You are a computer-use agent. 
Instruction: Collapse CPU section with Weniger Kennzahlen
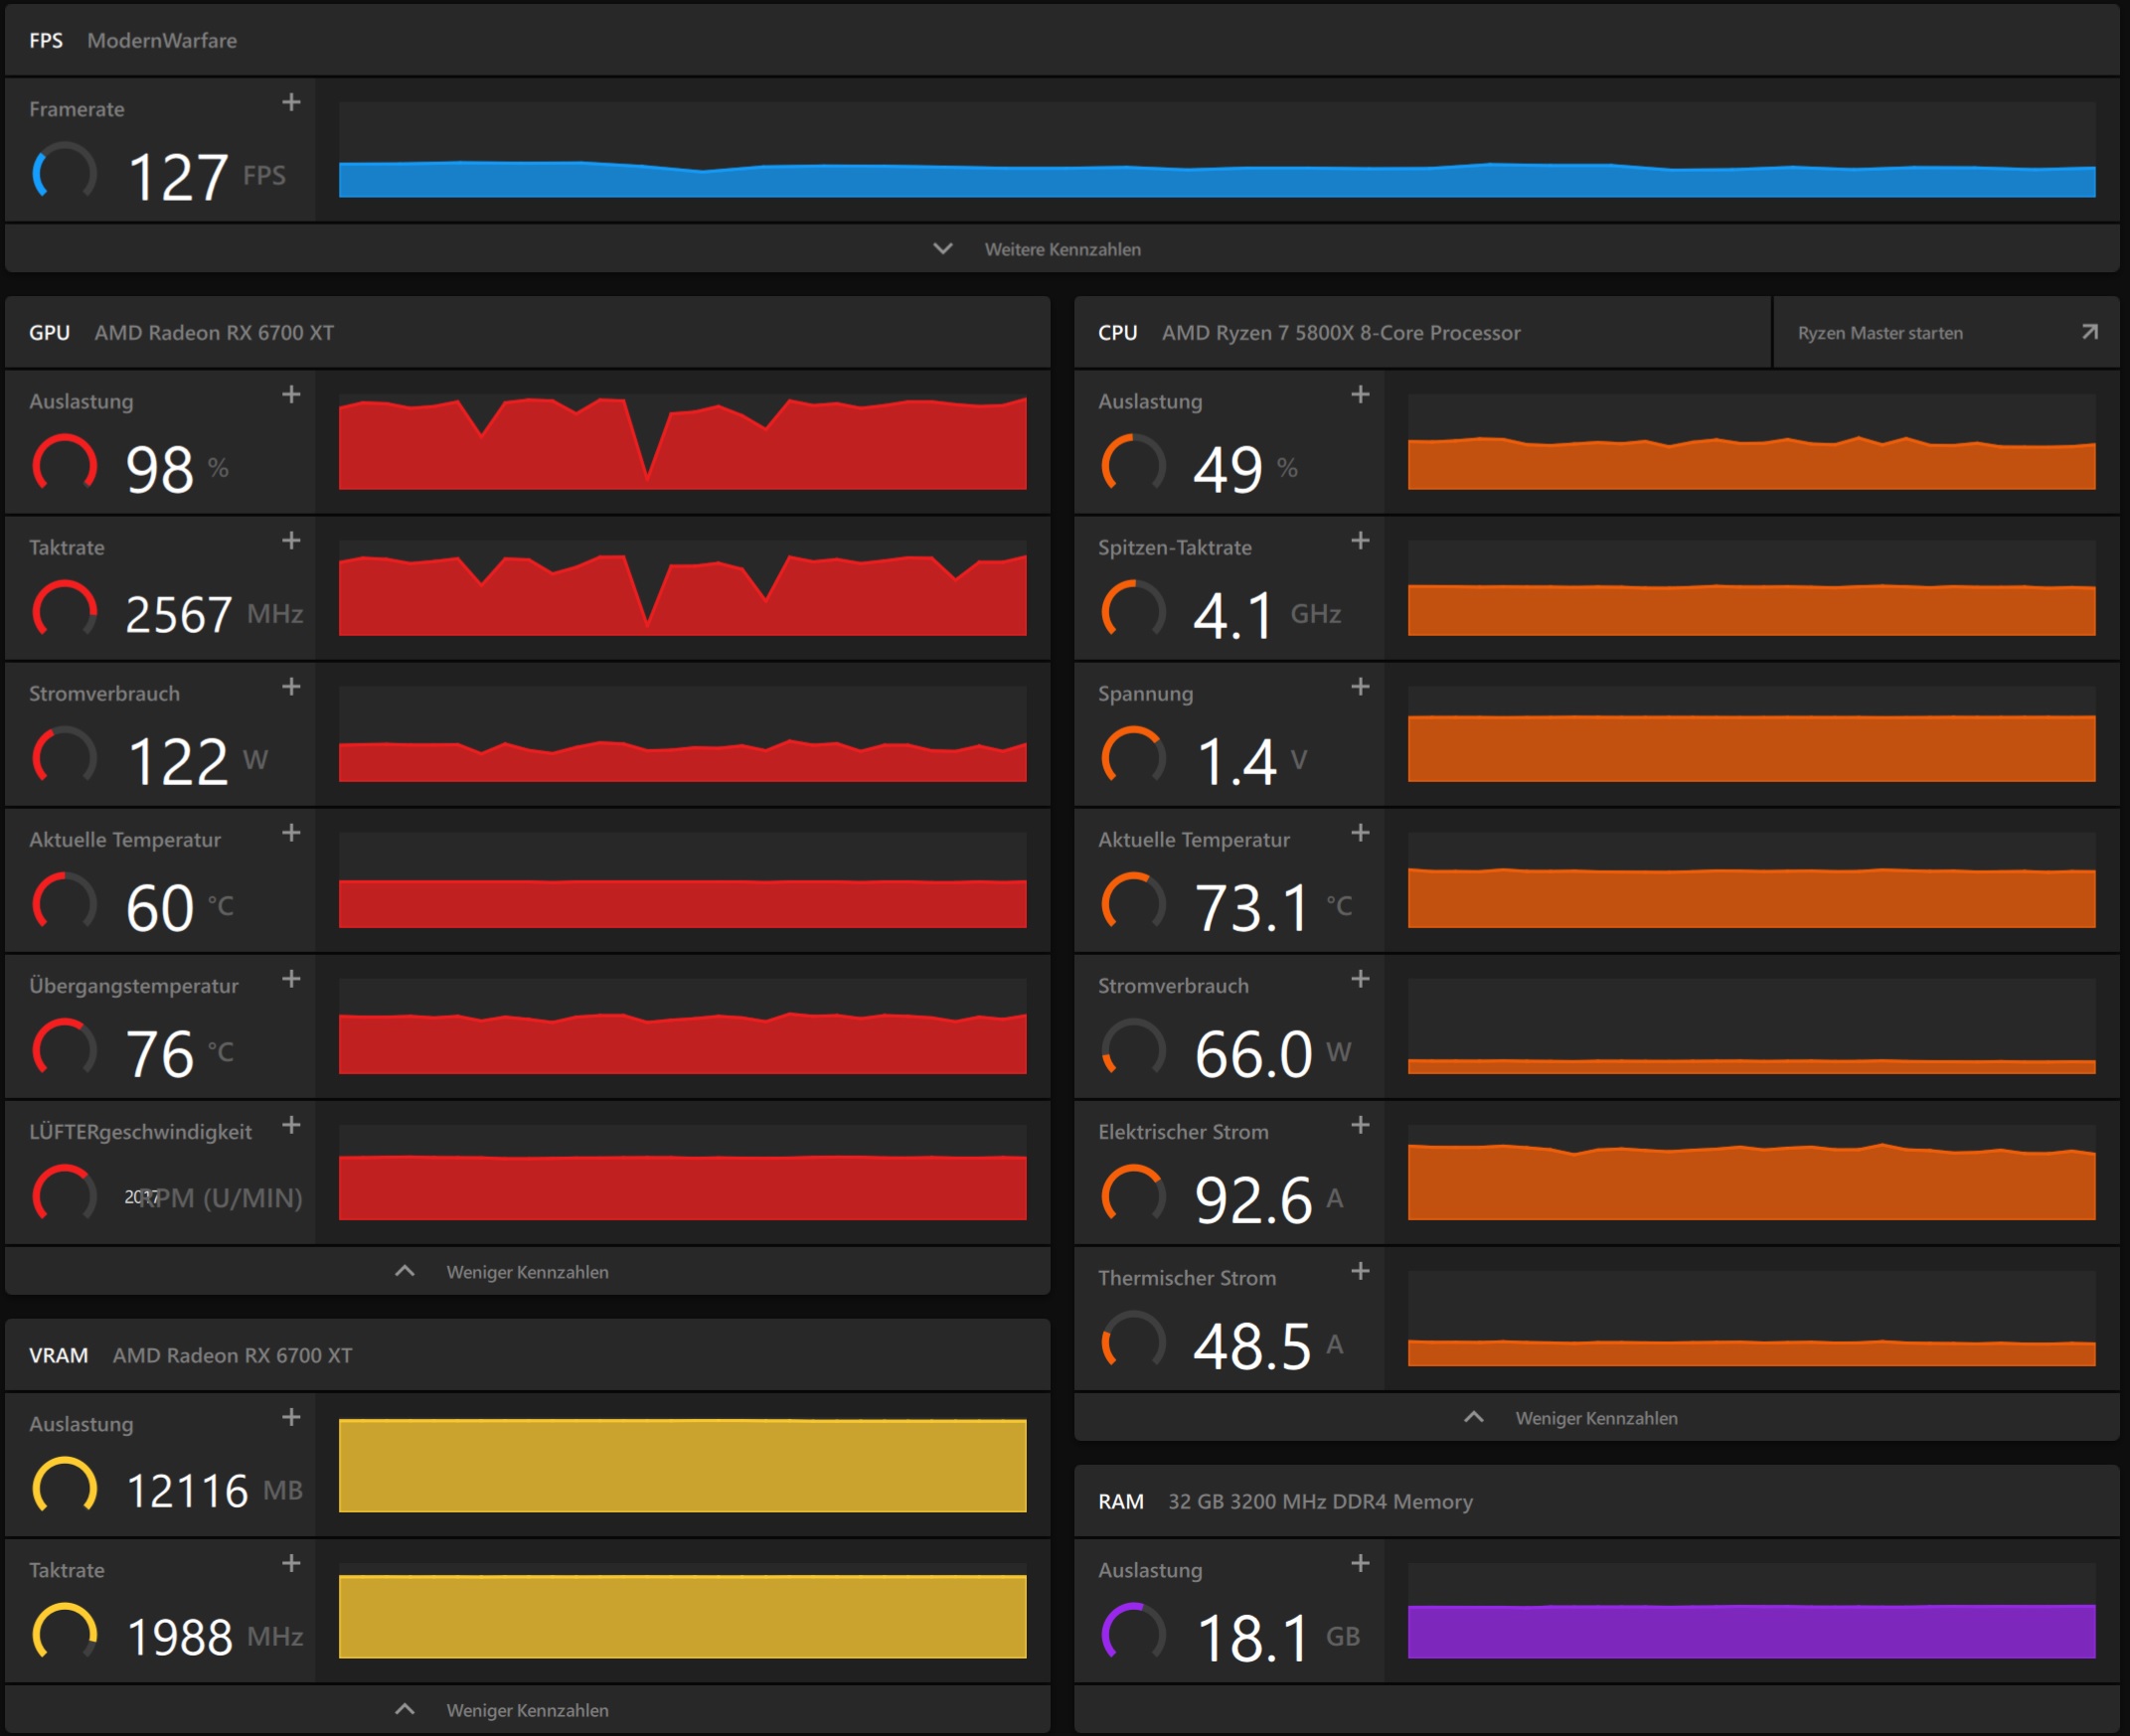point(1595,1418)
